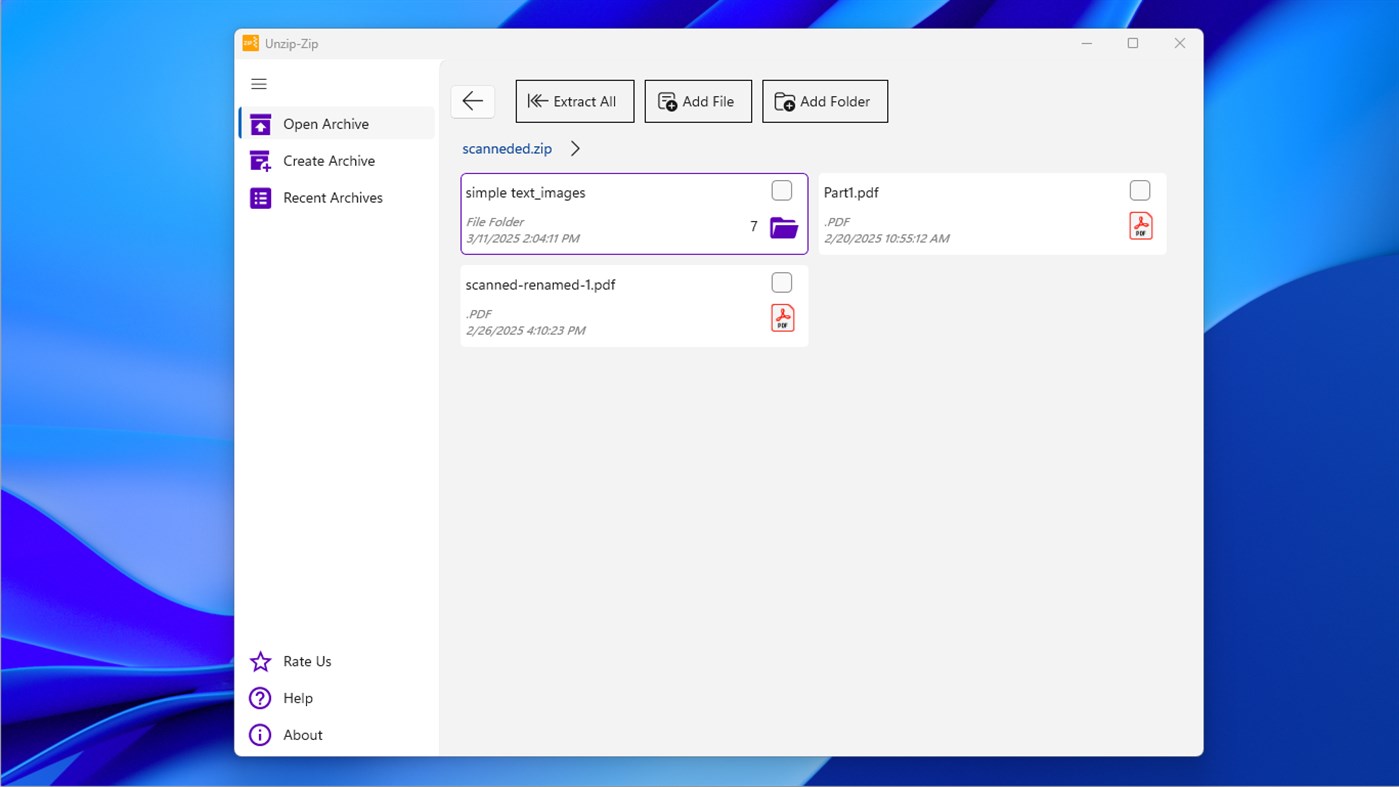Check the simple text_images checkbox
1399x787 pixels.
click(x=781, y=190)
